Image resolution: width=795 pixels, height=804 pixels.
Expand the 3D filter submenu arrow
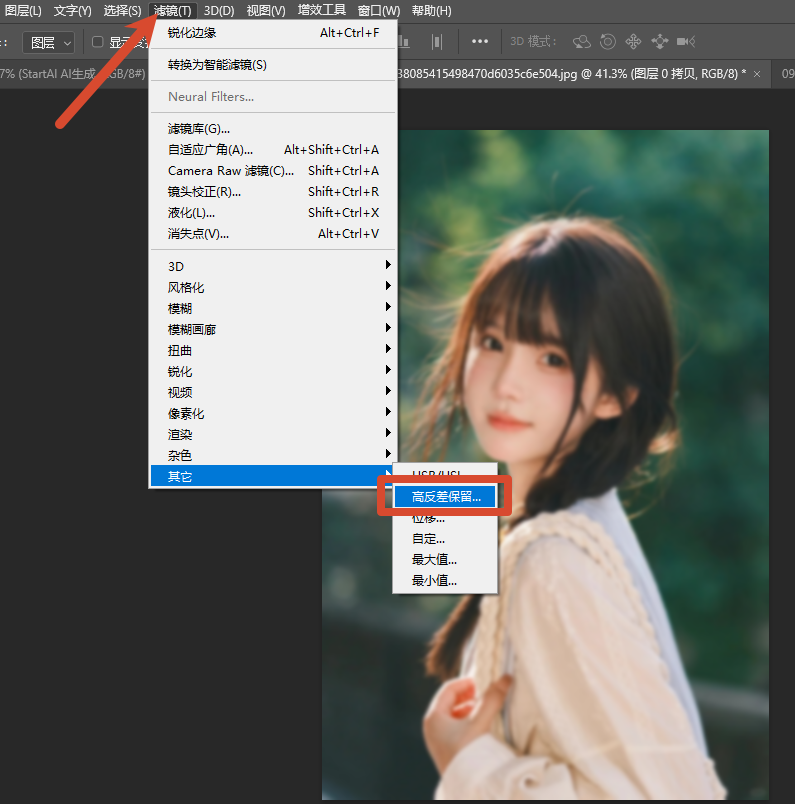(388, 265)
